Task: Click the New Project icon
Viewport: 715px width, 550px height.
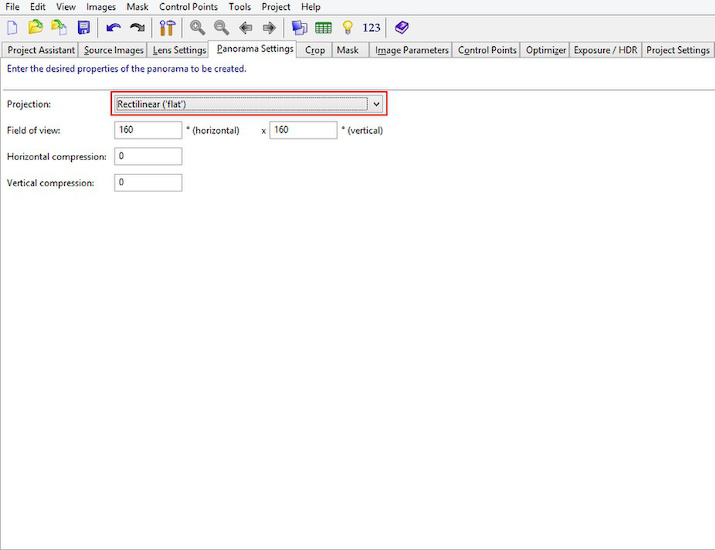Action: pyautogui.click(x=13, y=28)
